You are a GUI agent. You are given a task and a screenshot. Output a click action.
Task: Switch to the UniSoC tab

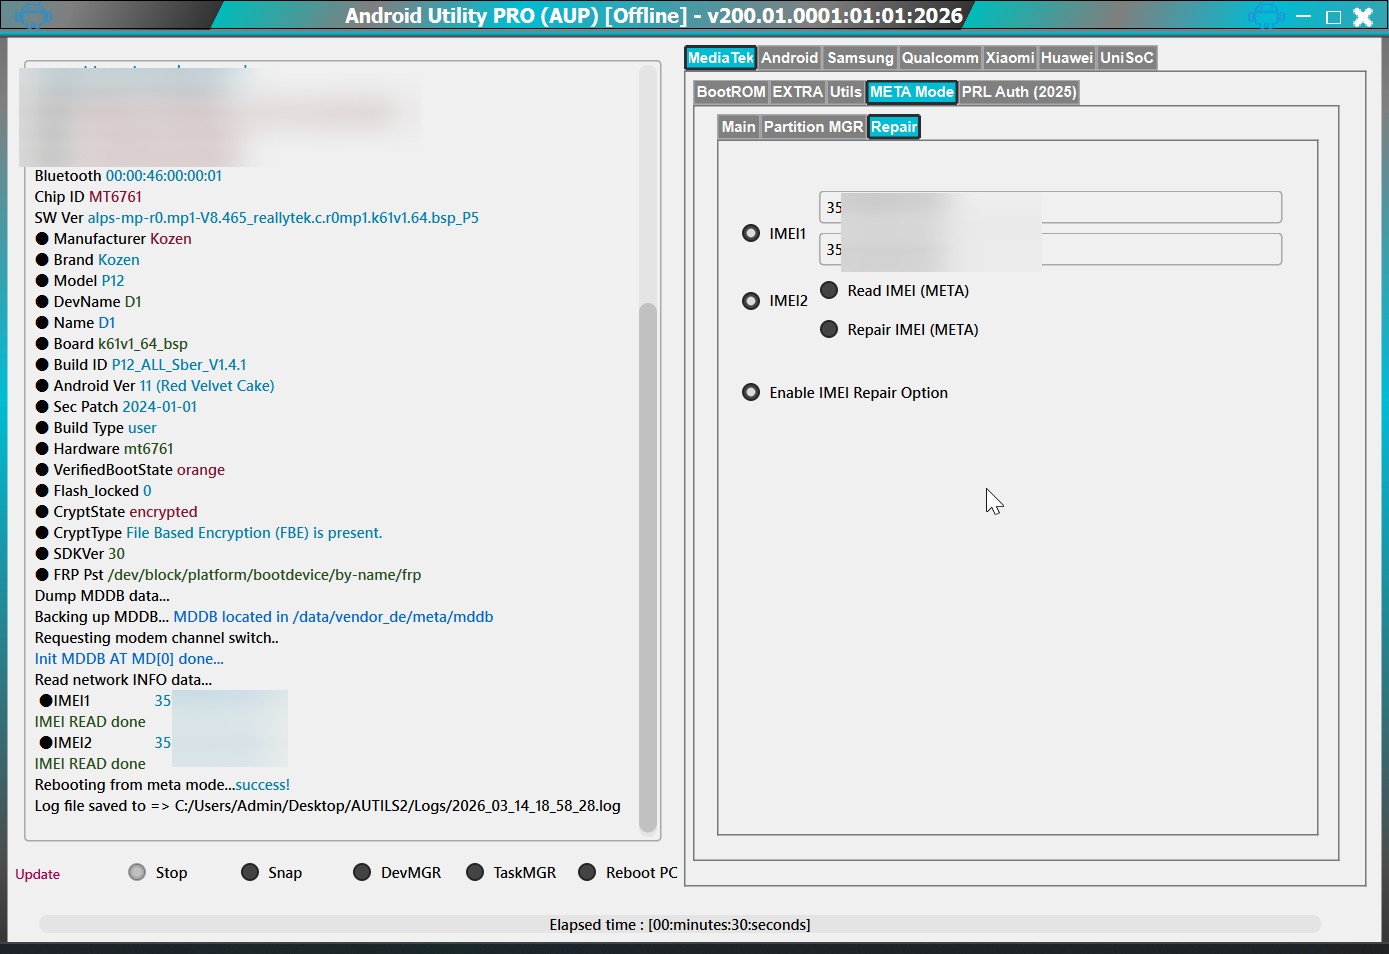tap(1127, 58)
